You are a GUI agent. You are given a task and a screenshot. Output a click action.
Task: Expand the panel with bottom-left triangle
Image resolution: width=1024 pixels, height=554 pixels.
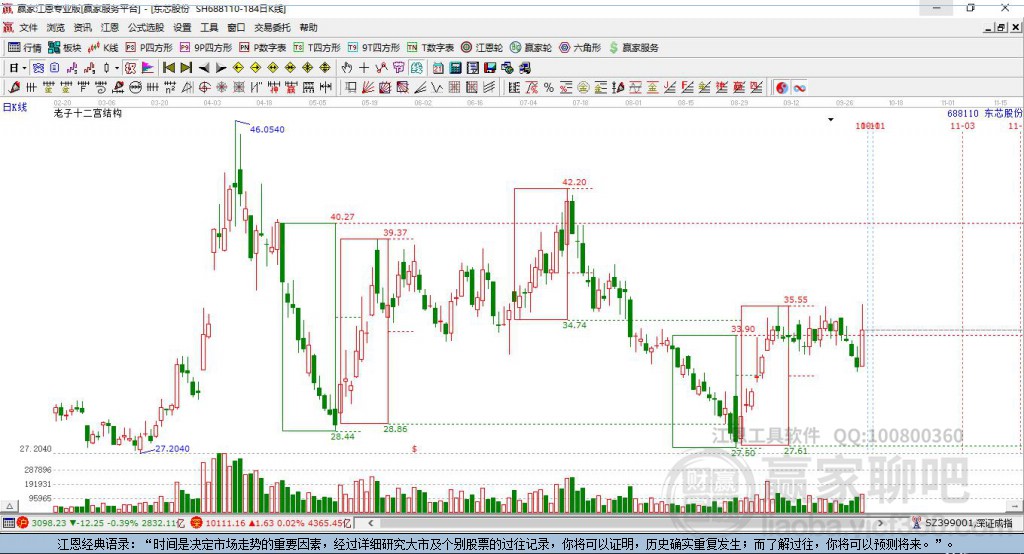pos(9,506)
